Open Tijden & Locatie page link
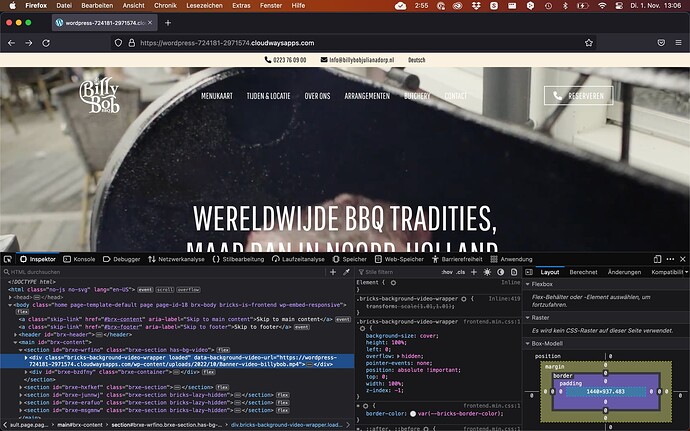Image resolution: width=690 pixels, height=431 pixels. point(268,96)
